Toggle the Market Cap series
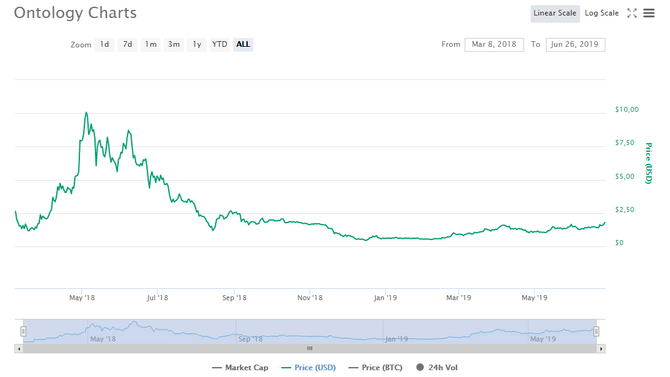This screenshot has height=377, width=670. coord(240,368)
